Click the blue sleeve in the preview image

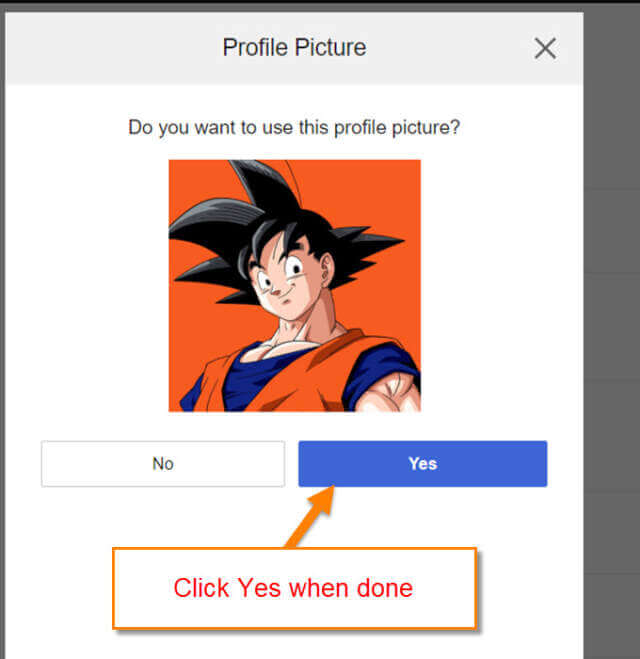click(378, 372)
